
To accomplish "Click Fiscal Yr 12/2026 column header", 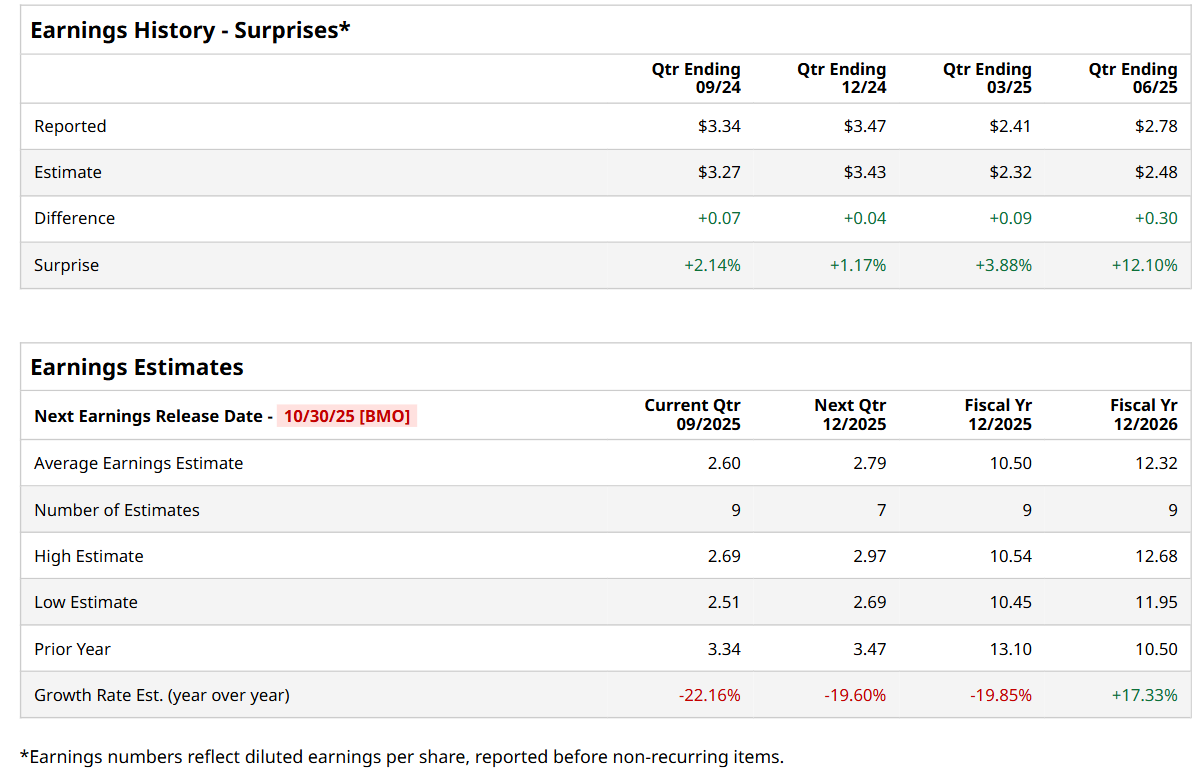I will [x=1144, y=415].
